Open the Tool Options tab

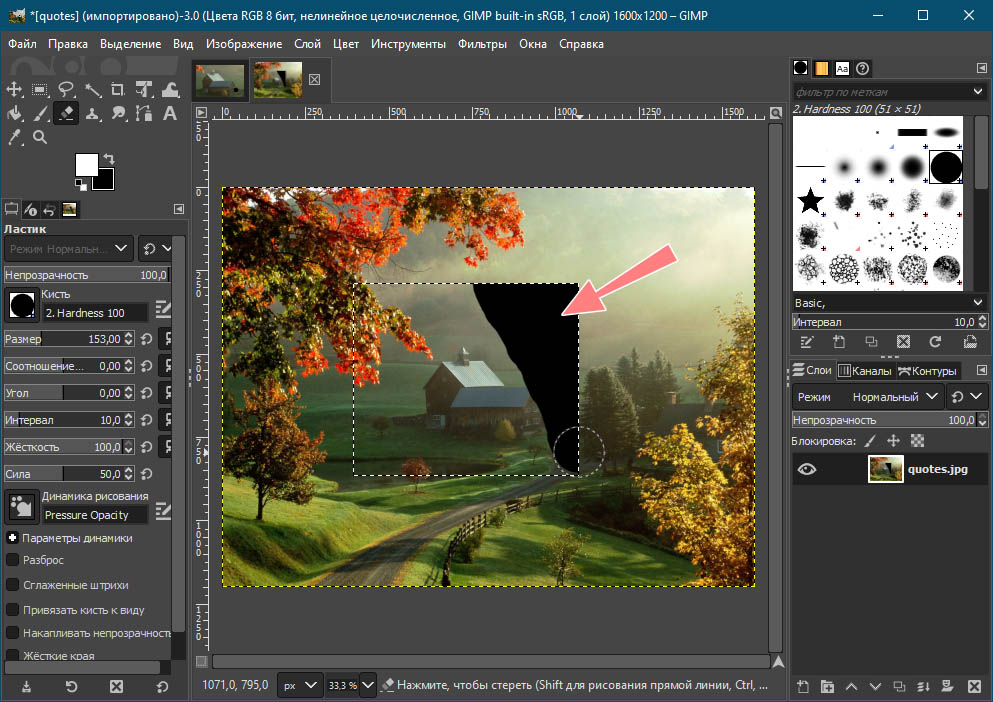coord(11,209)
